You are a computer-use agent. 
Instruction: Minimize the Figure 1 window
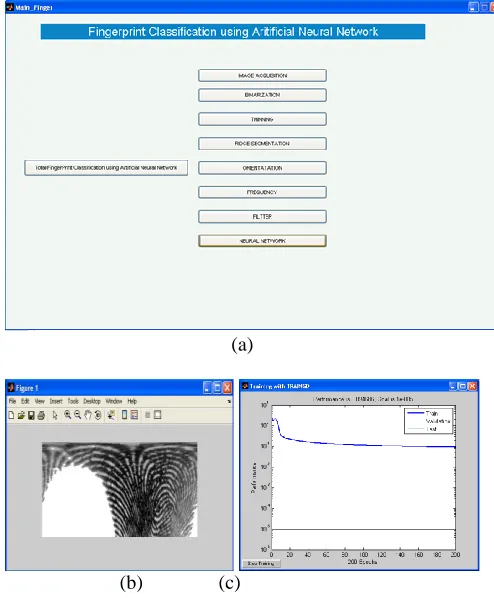[207, 388]
